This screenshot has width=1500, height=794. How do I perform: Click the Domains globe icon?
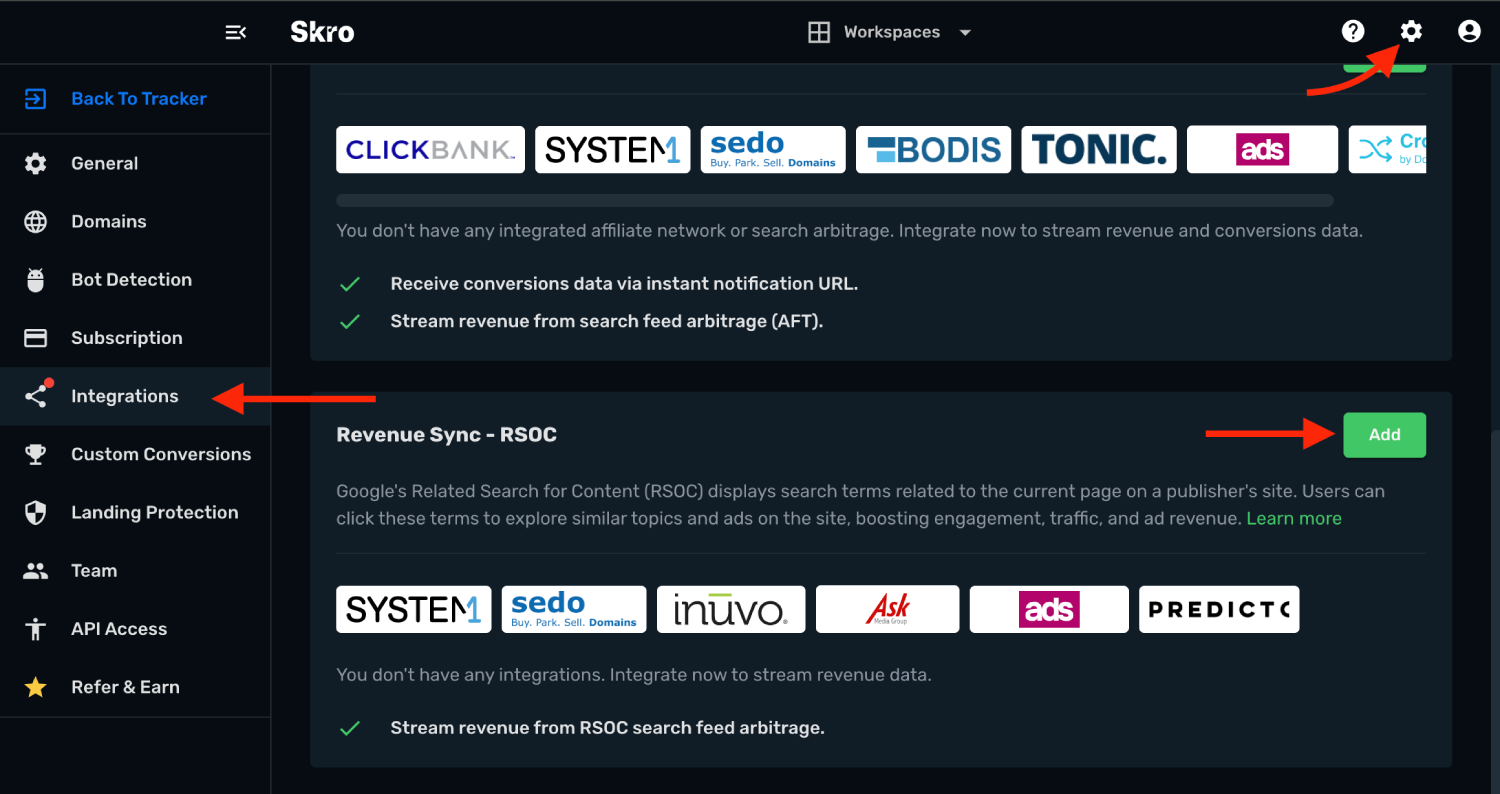[36, 221]
